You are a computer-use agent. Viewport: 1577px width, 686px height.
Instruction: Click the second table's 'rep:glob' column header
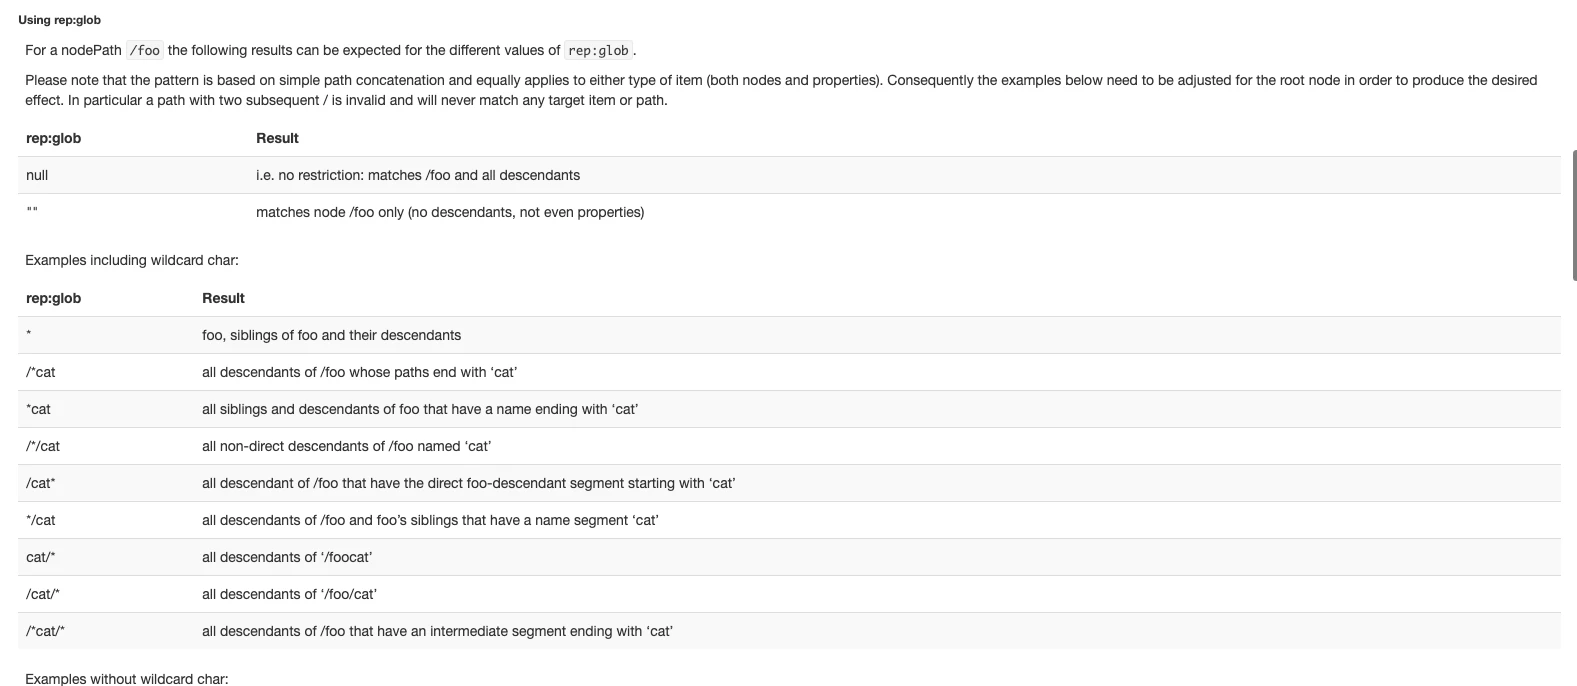click(x=53, y=298)
